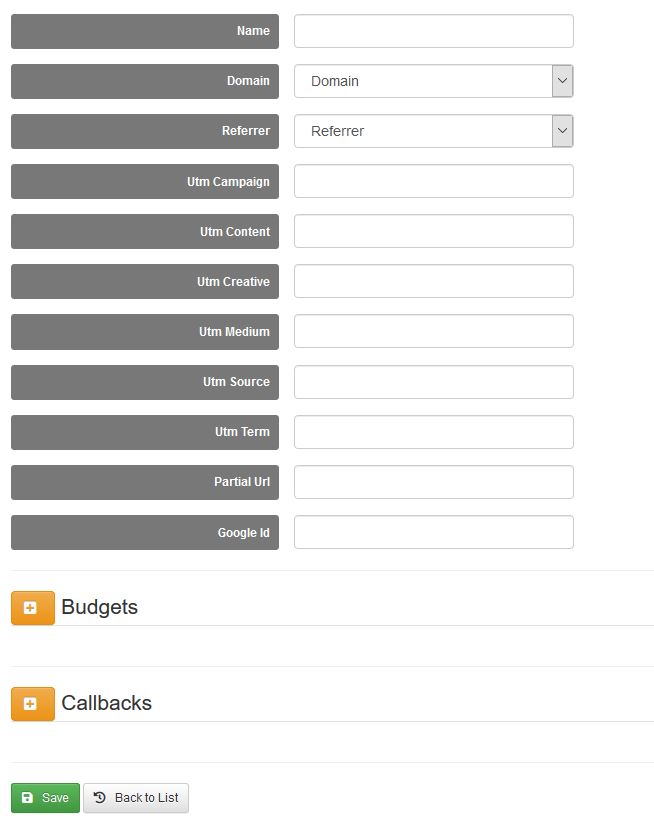Click the plus icon beside Callbacks

pyautogui.click(x=32, y=704)
